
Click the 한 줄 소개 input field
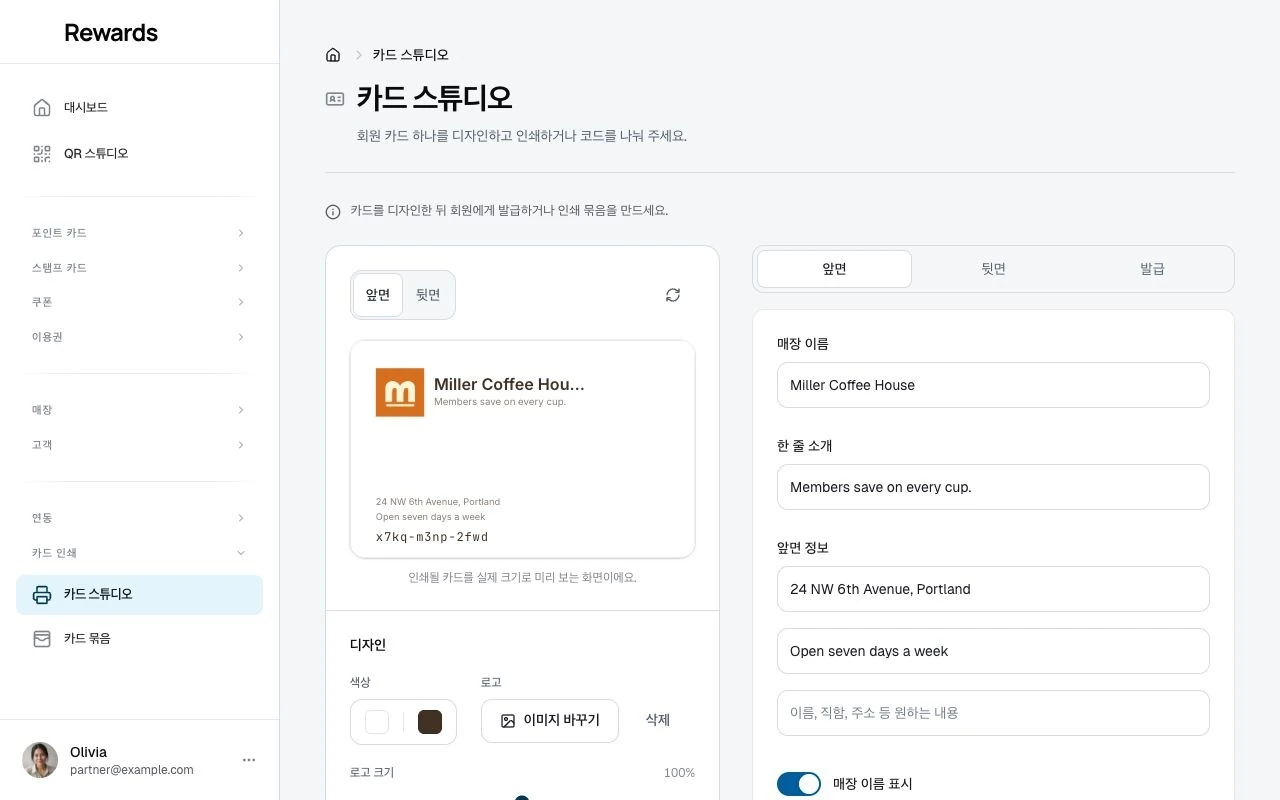tap(993, 487)
